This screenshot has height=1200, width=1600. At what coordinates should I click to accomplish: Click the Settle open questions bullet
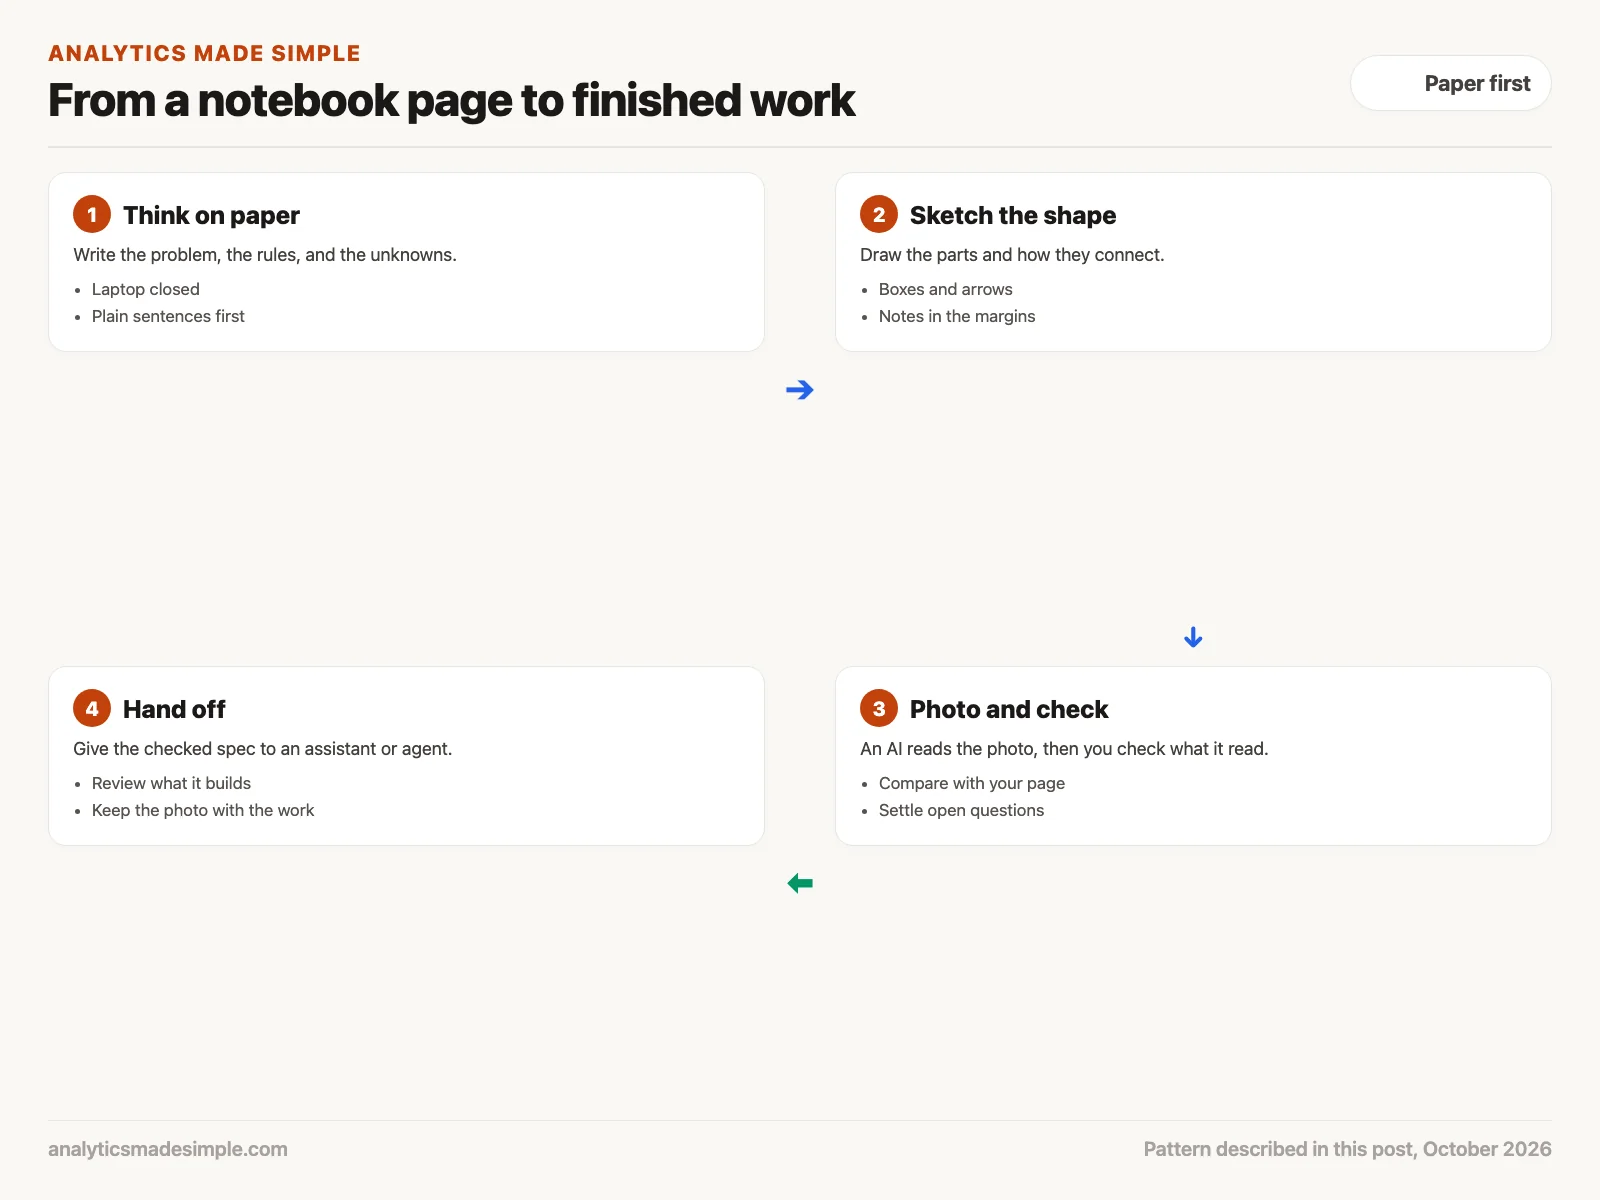pos(961,810)
